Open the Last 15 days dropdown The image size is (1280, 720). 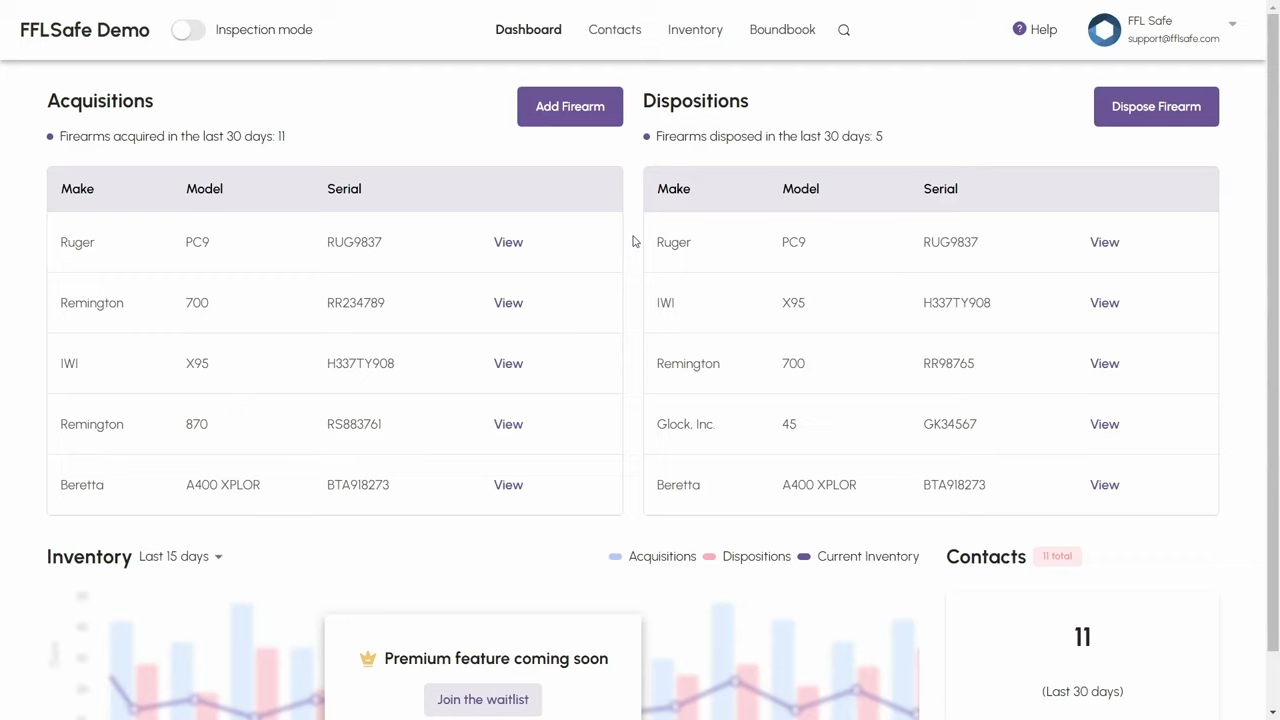(178, 556)
